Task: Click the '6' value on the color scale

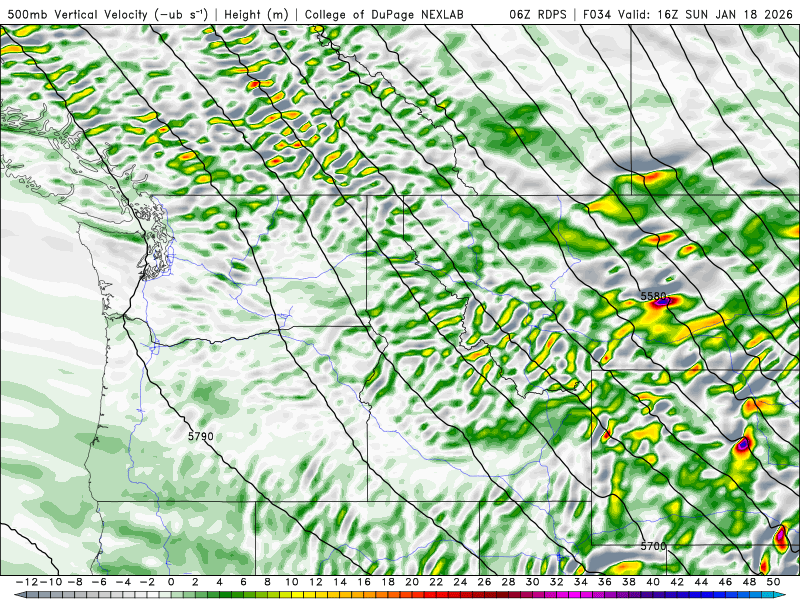Action: point(243,582)
